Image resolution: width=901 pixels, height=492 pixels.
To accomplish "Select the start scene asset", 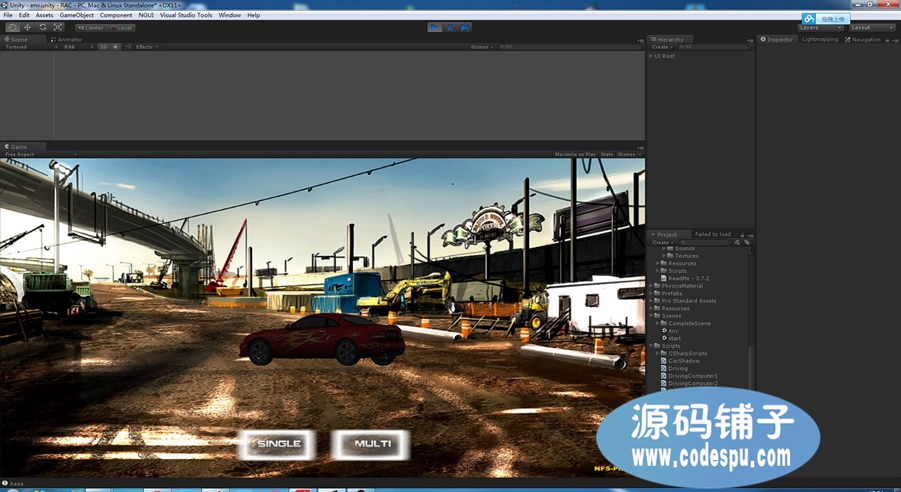I will tap(671, 339).
